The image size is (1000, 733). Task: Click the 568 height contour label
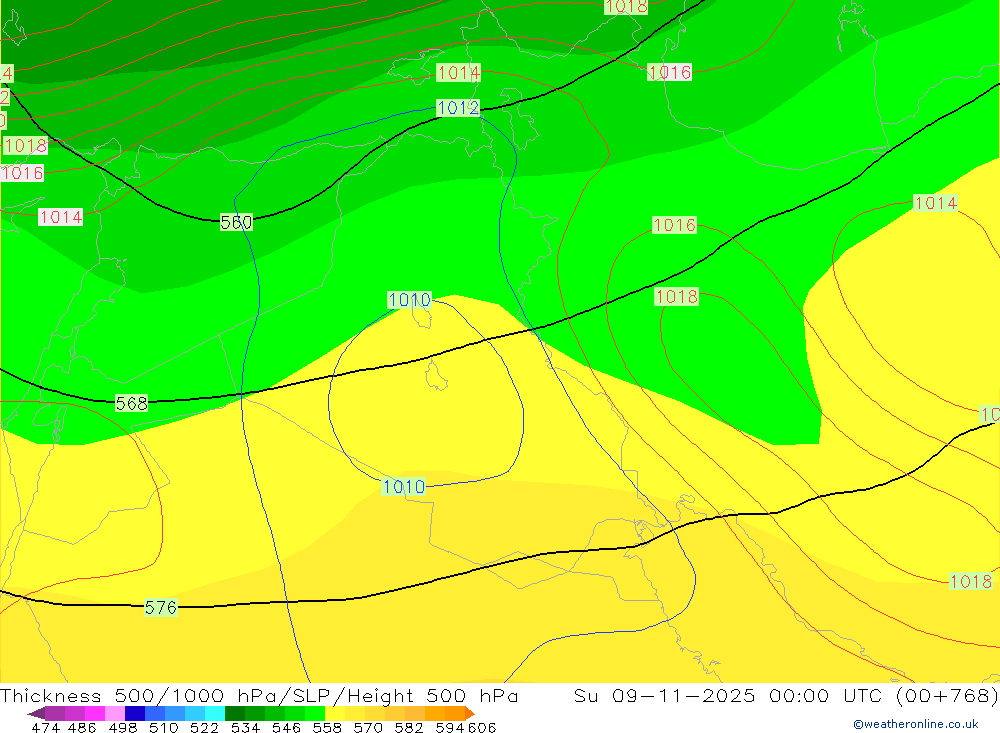pyautogui.click(x=131, y=403)
